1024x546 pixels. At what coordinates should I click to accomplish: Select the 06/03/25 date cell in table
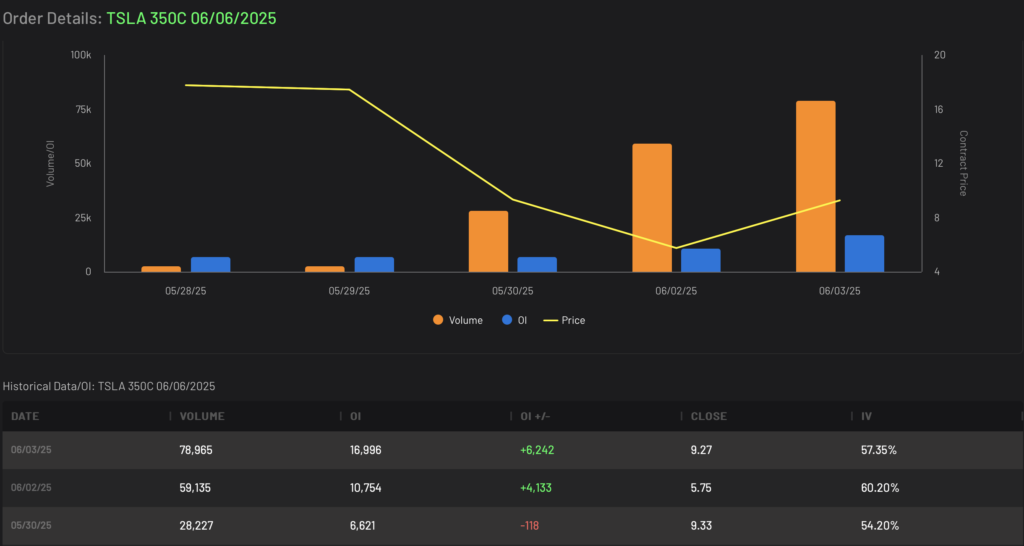31,450
